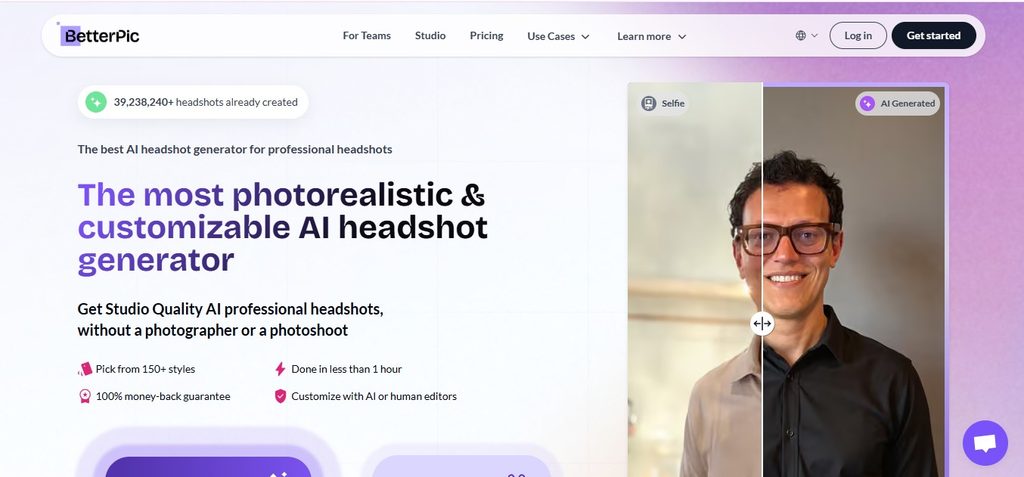Open the For Teams page
Screen dimensions: 1024x477
click(367, 36)
